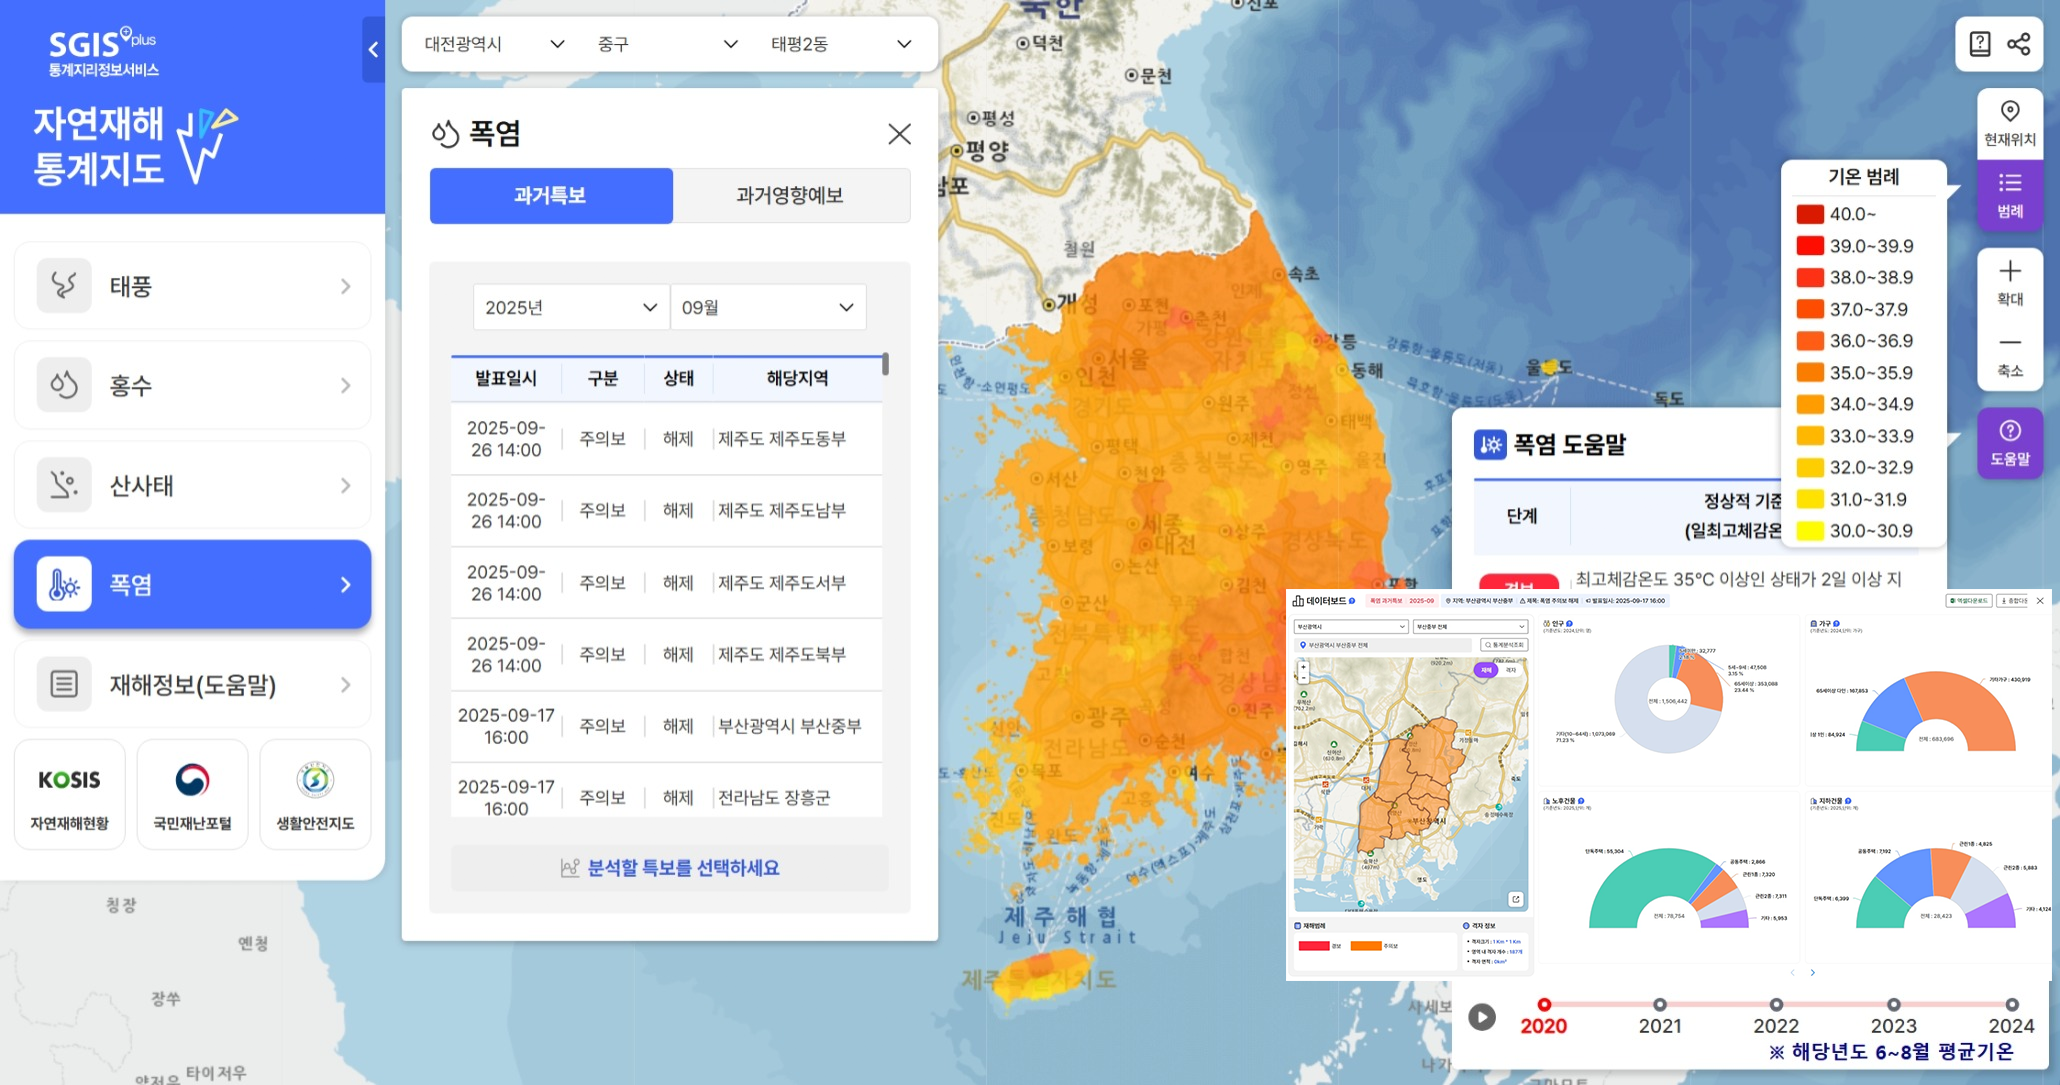Select the 2022 timeline marker
The height and width of the screenshot is (1085, 2060).
tap(1776, 1005)
